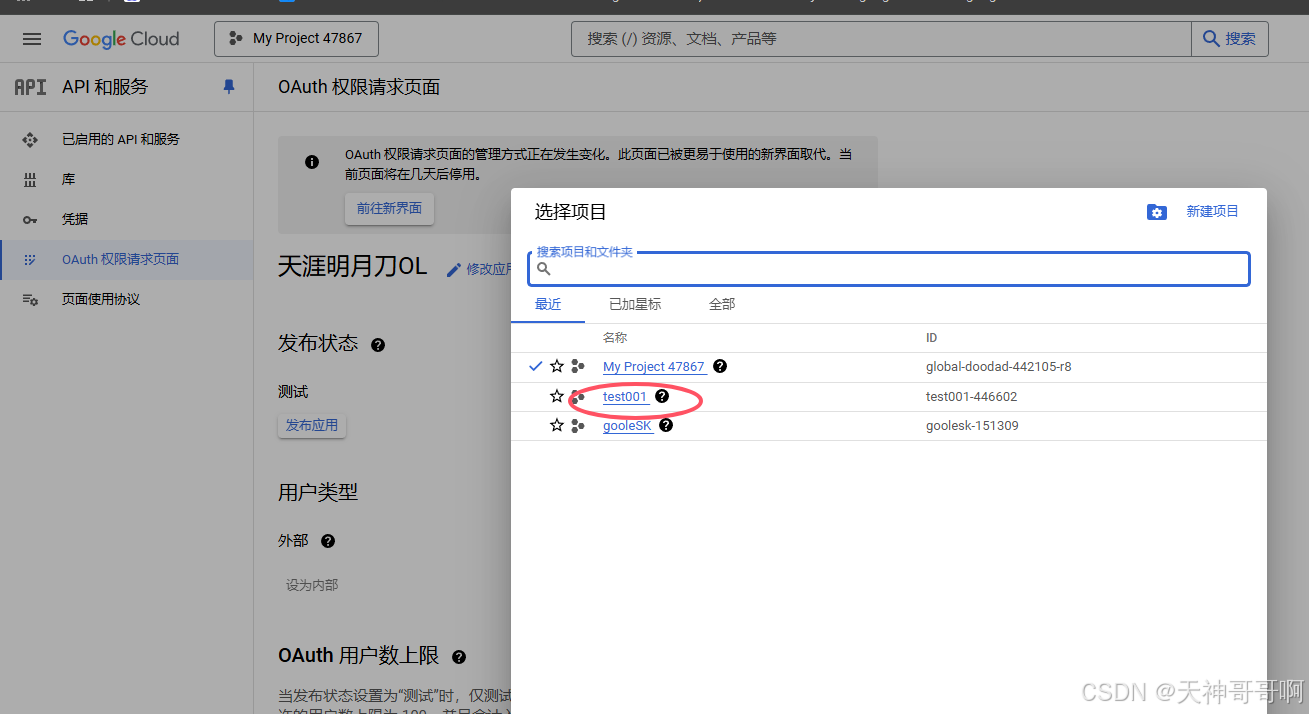Click the Google Cloud logo
1309x714 pixels.
pyautogui.click(x=121, y=39)
